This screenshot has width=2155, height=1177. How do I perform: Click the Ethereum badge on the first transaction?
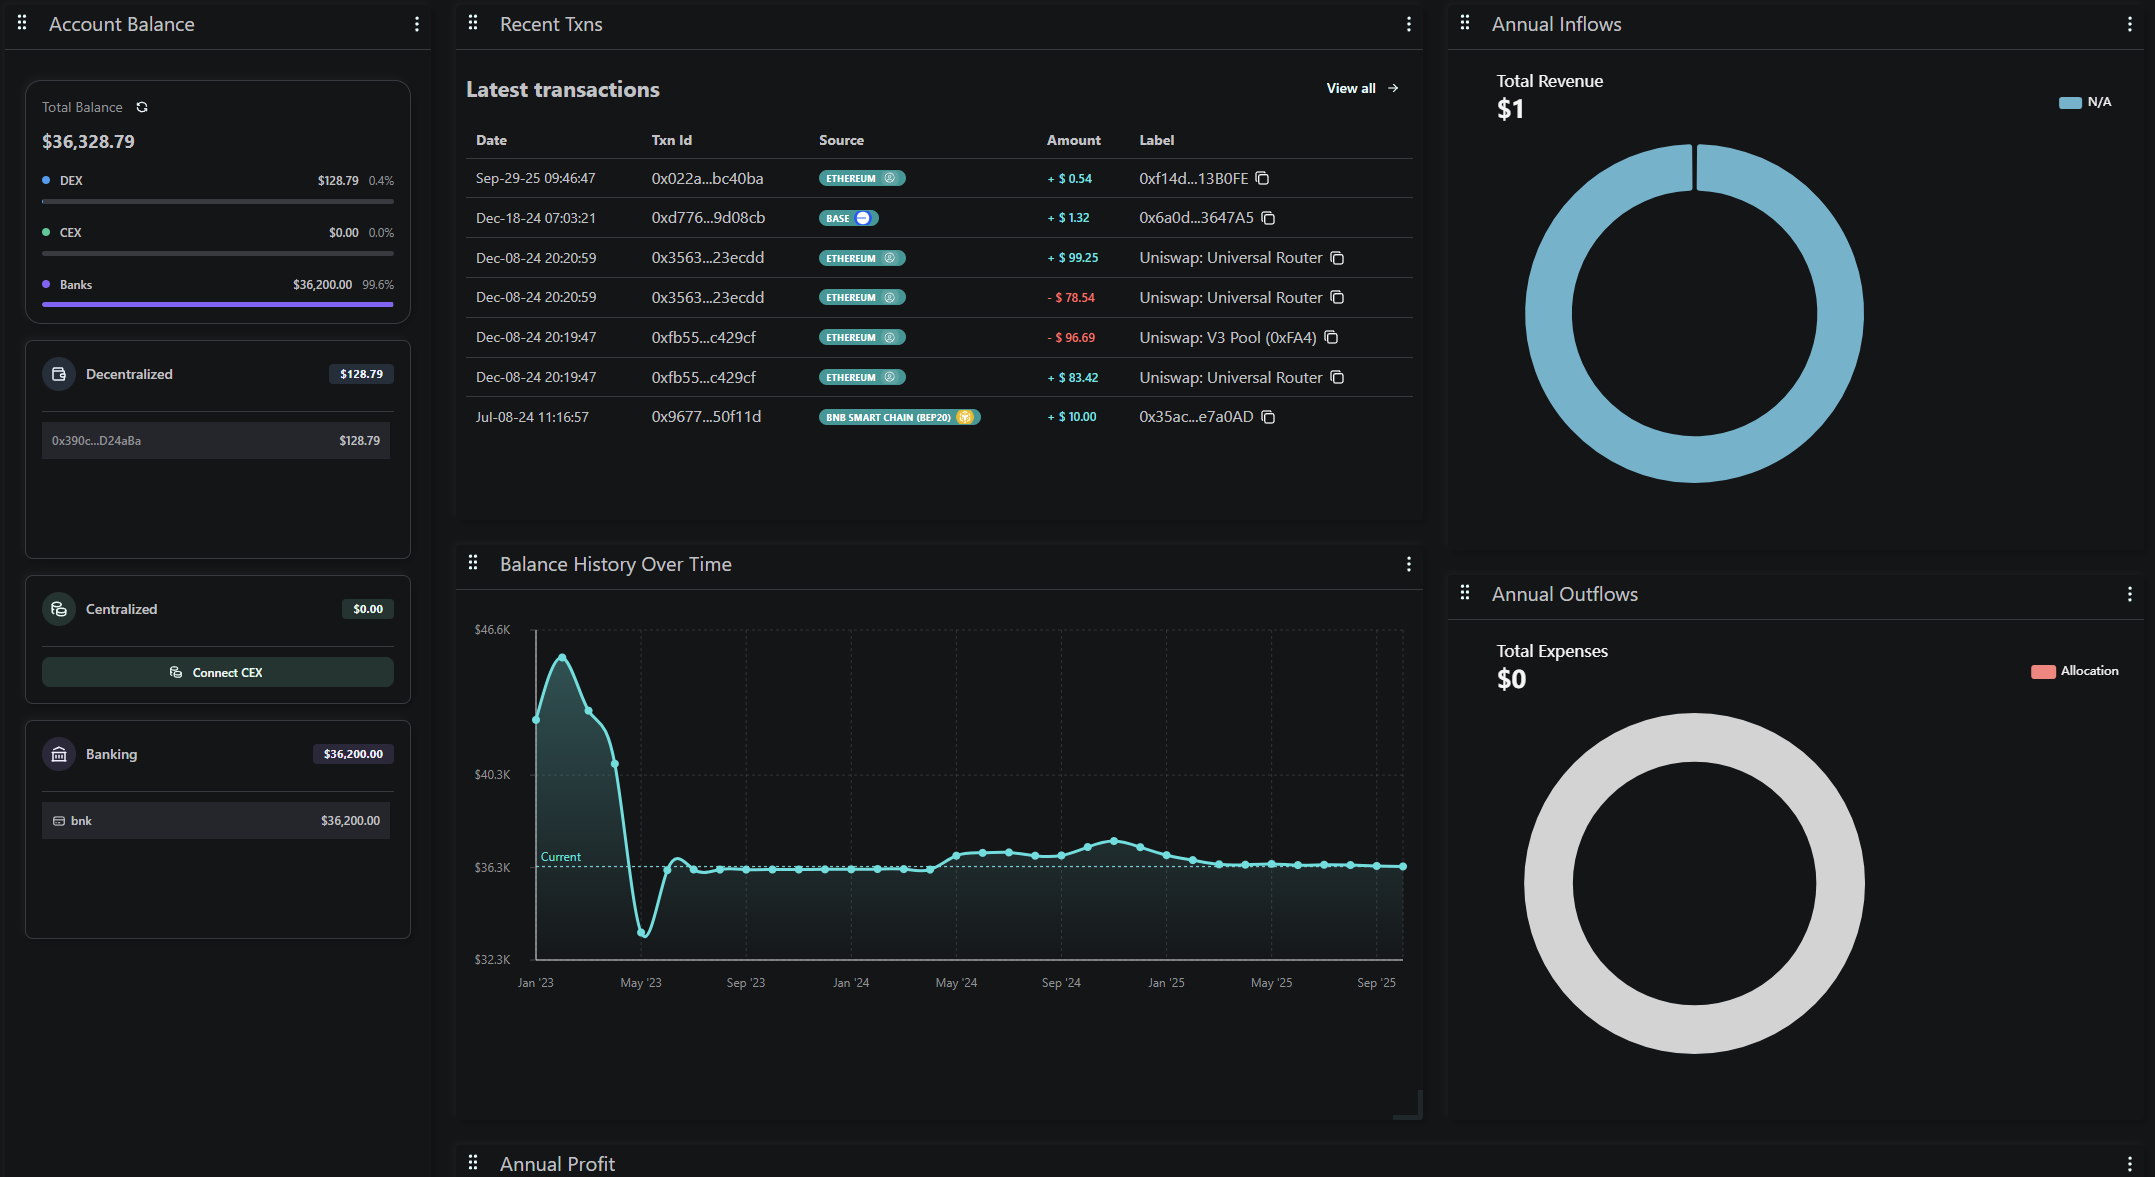pyautogui.click(x=861, y=178)
